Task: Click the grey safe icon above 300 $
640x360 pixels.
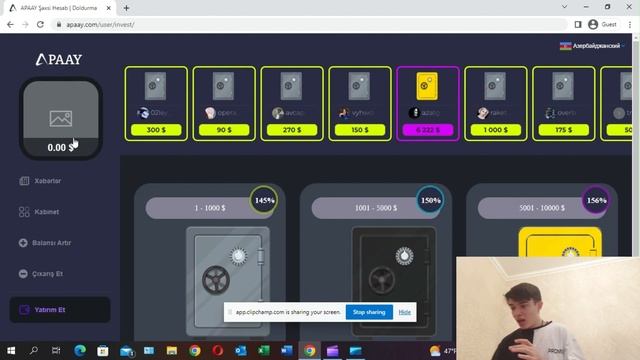Action: (x=156, y=86)
